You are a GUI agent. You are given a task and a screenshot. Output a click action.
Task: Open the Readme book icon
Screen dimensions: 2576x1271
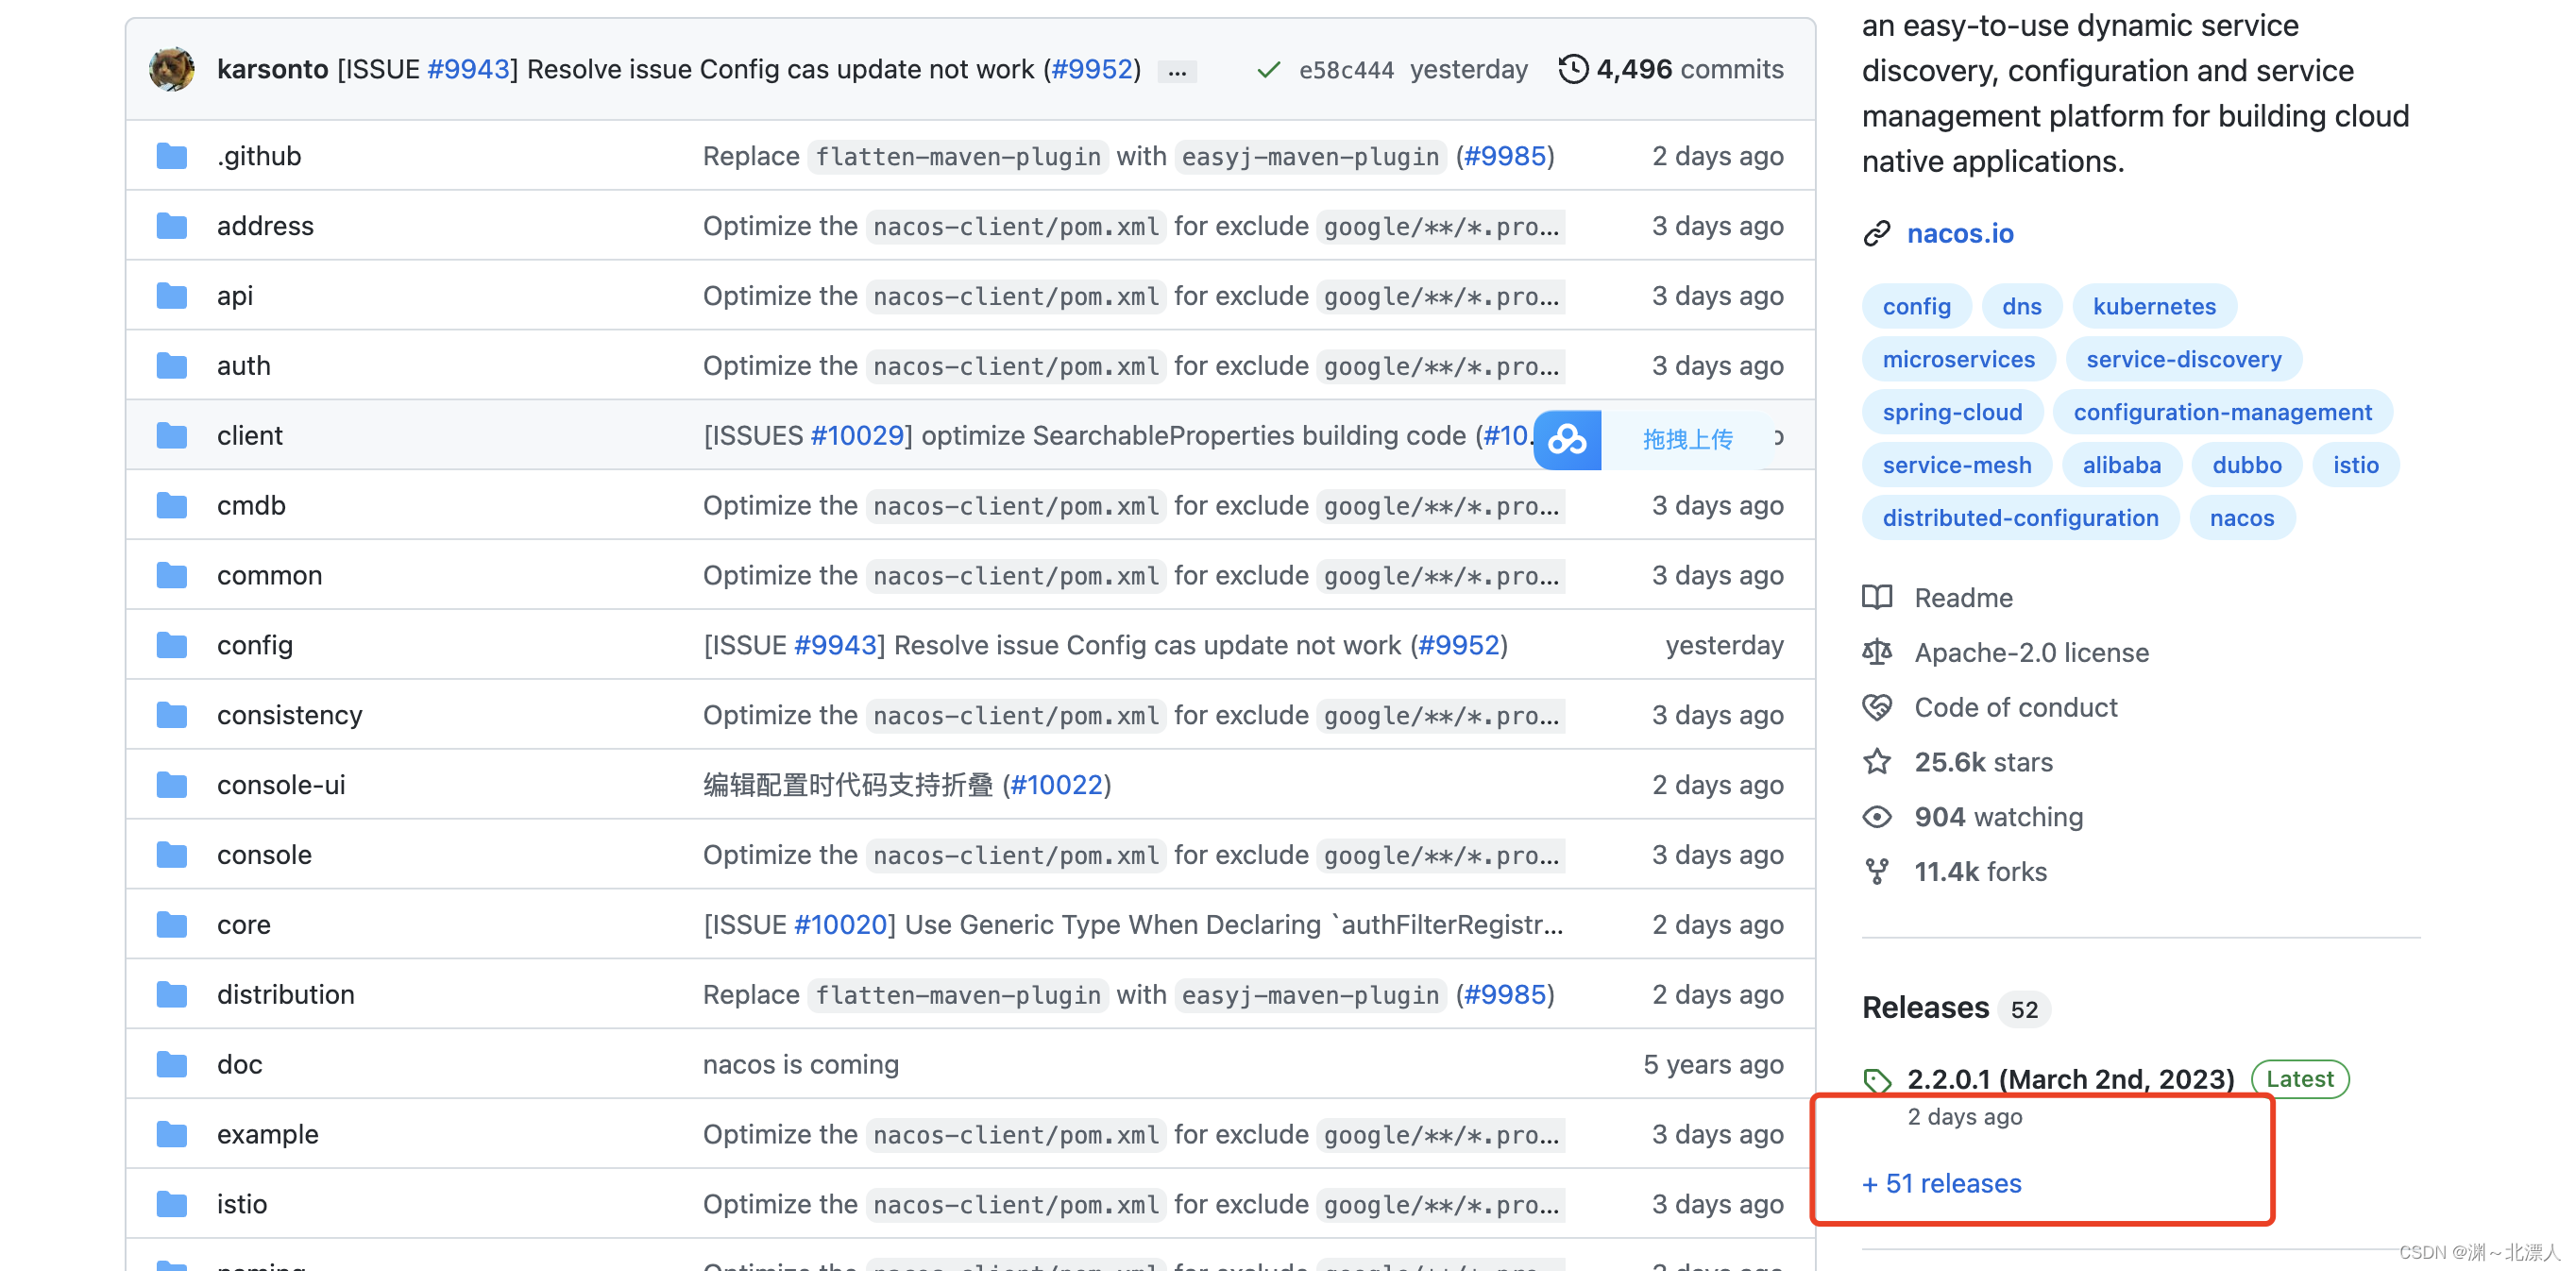point(1877,597)
